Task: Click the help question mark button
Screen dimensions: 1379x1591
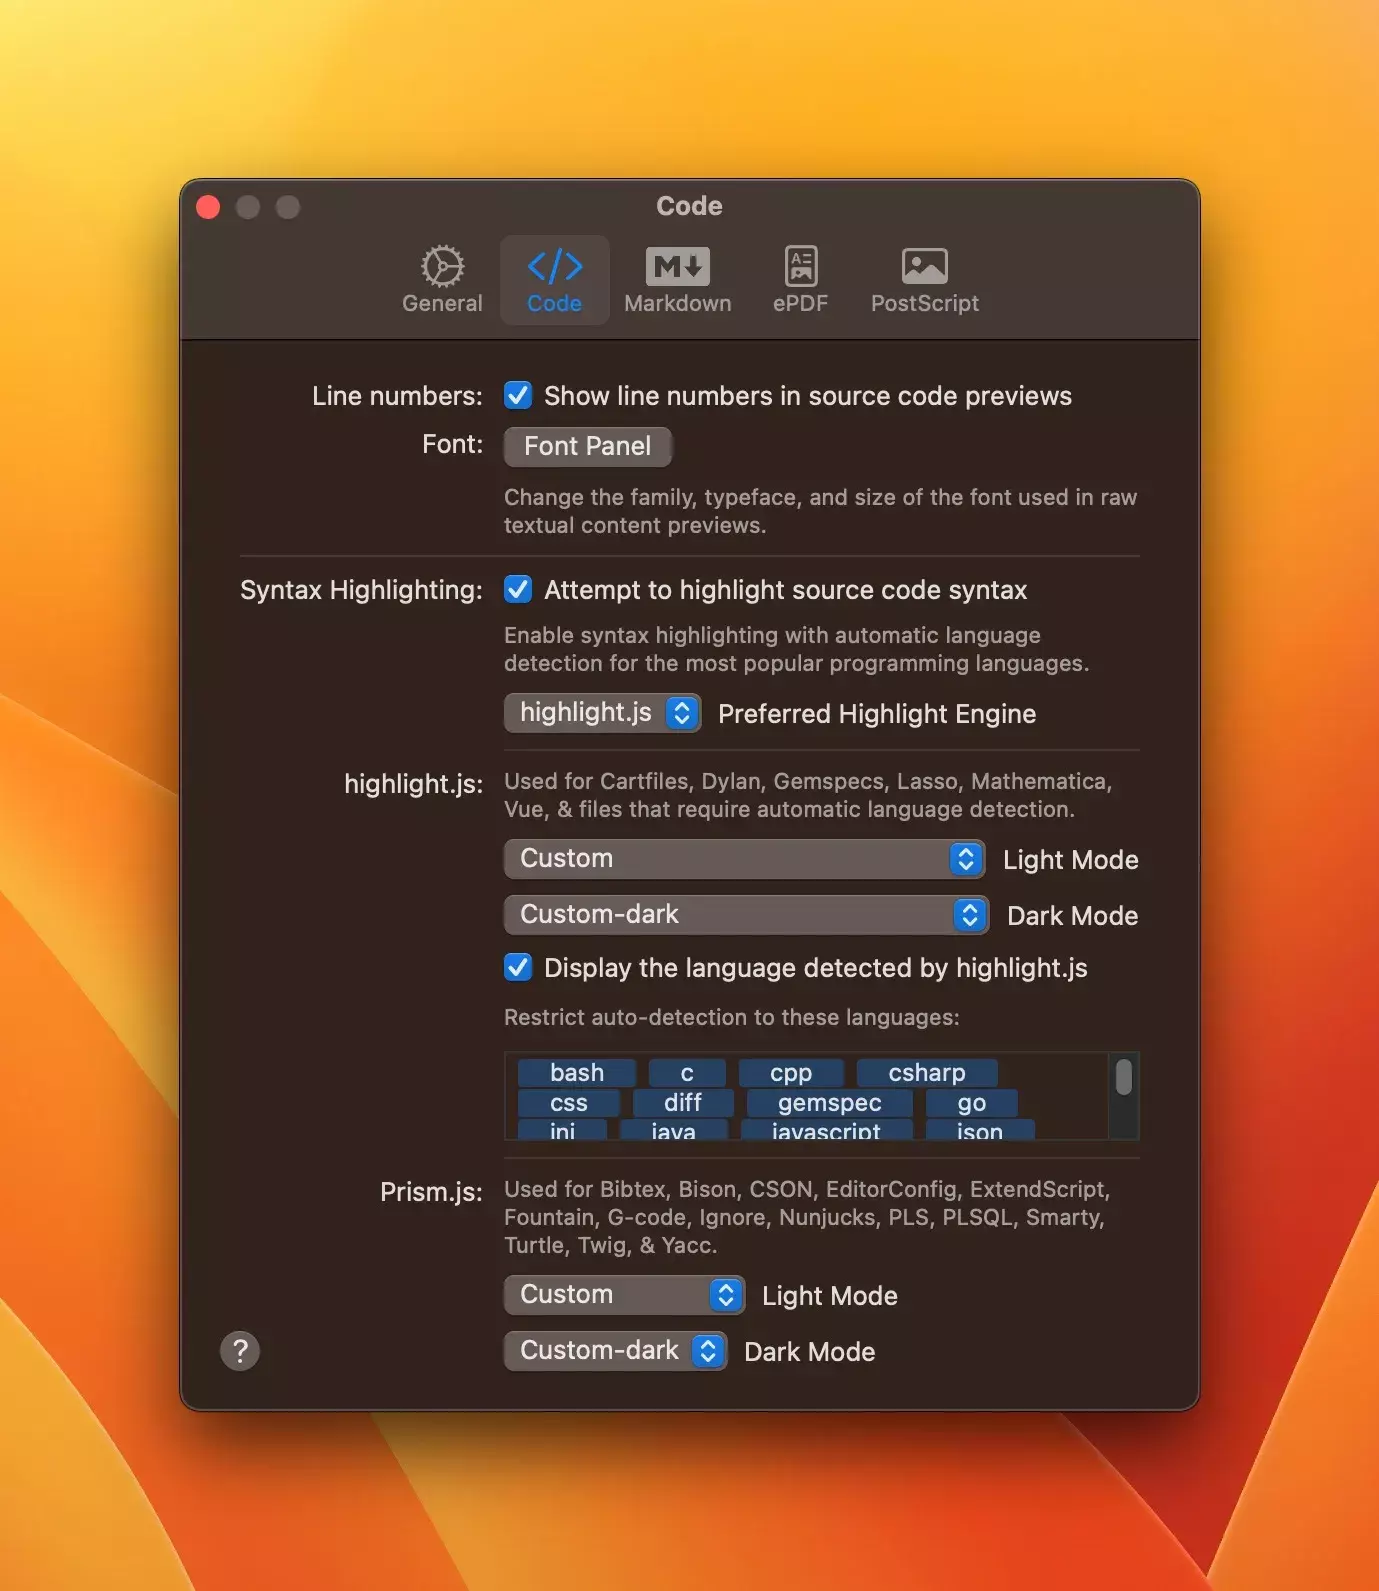Action: click(240, 1351)
